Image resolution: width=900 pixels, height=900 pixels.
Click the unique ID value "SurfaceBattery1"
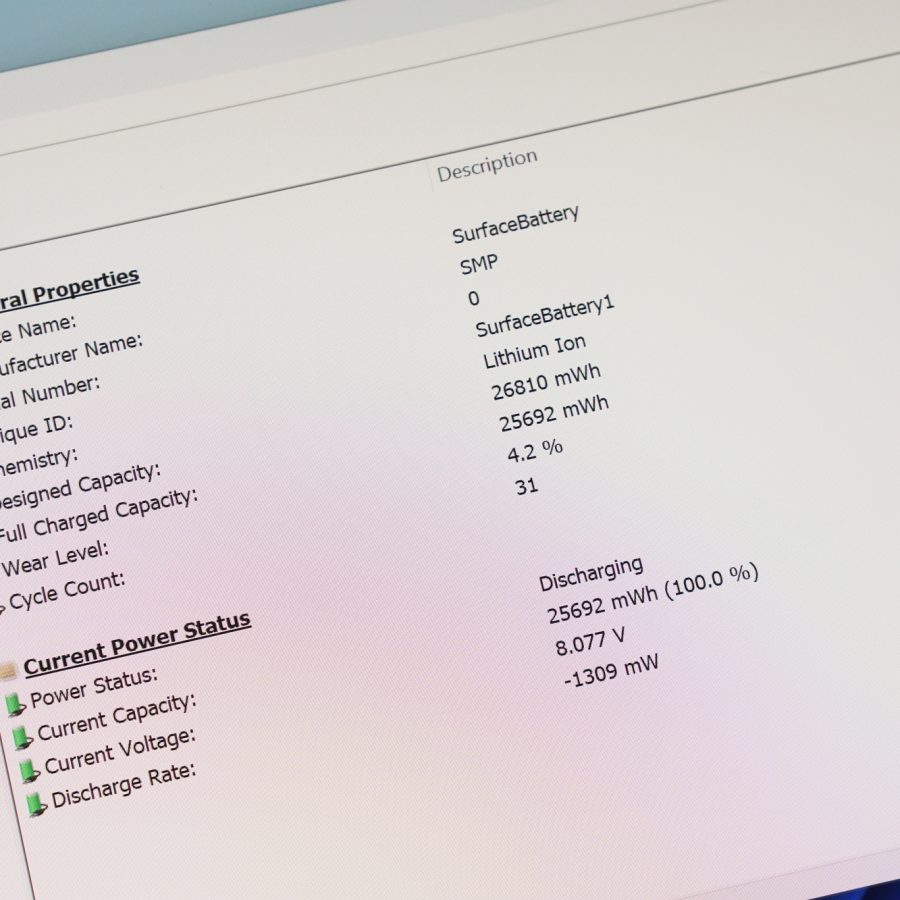click(x=545, y=317)
